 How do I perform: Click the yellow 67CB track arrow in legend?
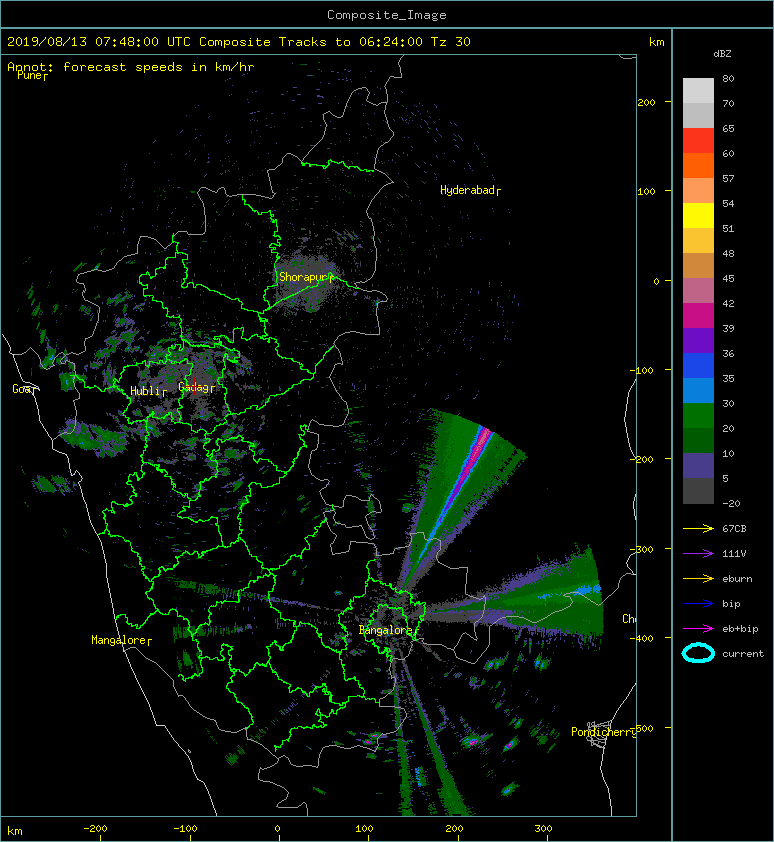pos(698,529)
